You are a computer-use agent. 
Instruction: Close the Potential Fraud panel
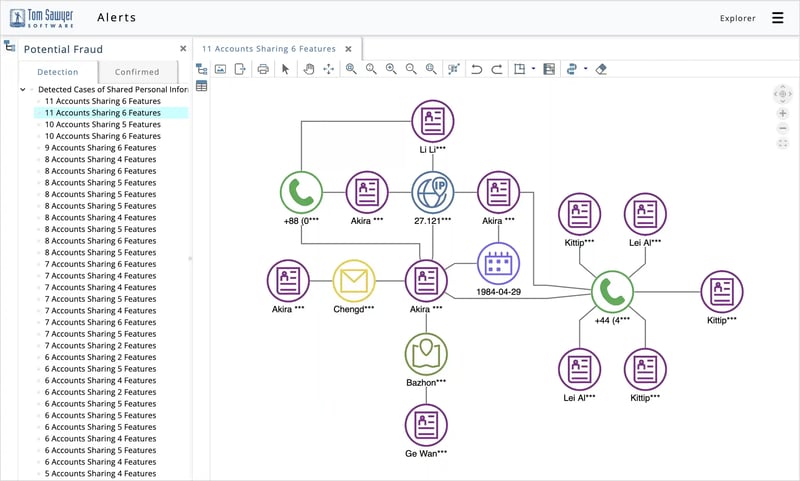point(183,48)
